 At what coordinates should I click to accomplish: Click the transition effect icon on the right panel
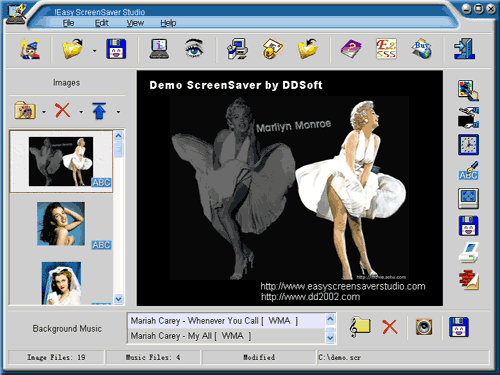[468, 117]
